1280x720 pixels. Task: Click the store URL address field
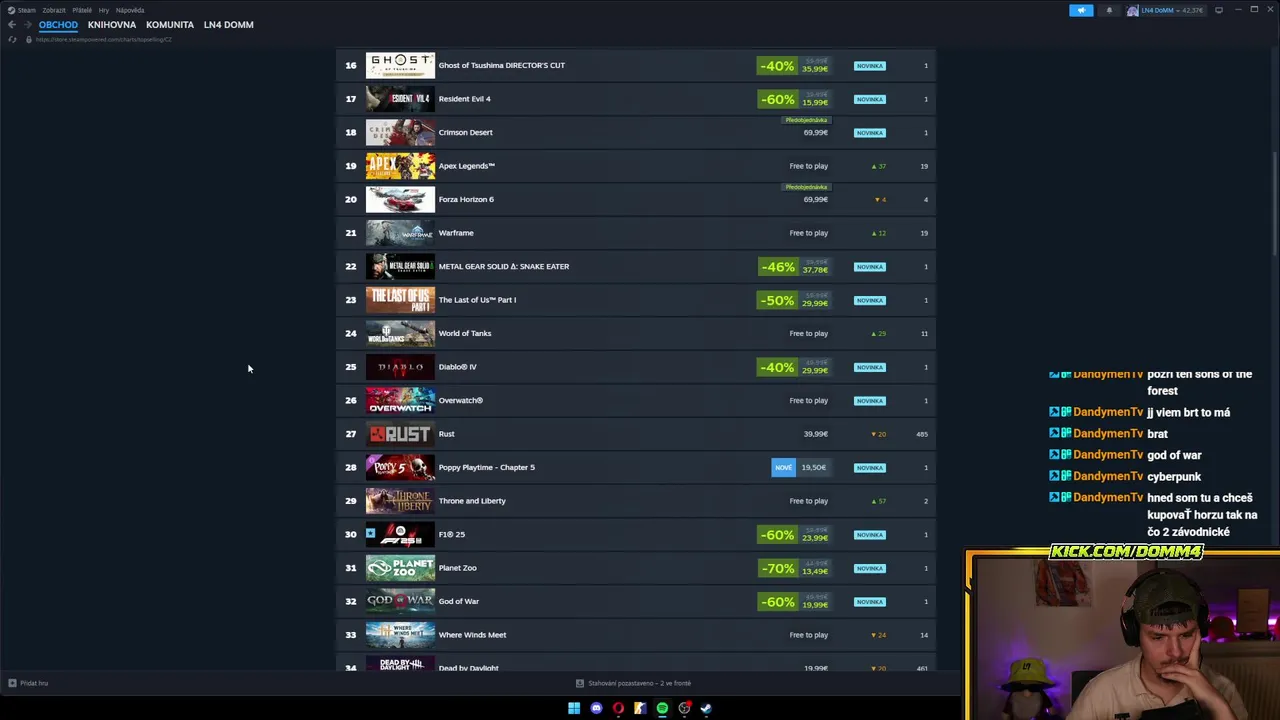click(104, 39)
